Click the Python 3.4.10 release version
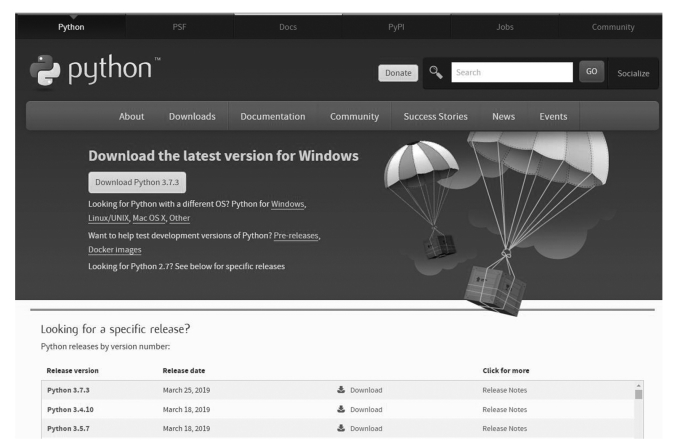Image resolution: width=683 pixels, height=448 pixels. 70,409
